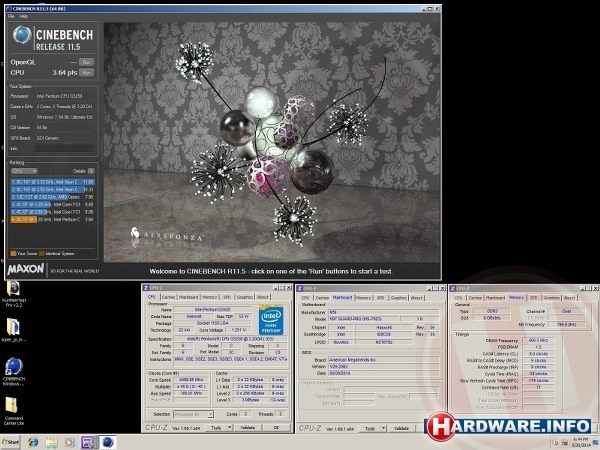Open the RunMemTest Pro desktop shortcut
The width and height of the screenshot is (600, 450).
pos(14,293)
